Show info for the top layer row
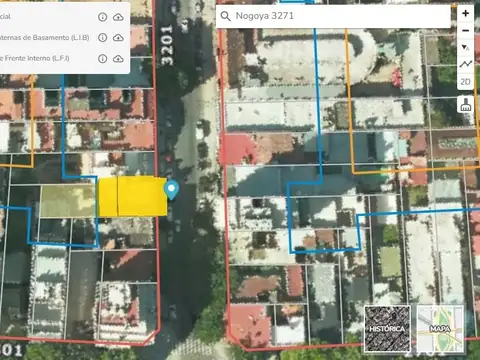The width and height of the screenshot is (480, 360). (x=103, y=17)
